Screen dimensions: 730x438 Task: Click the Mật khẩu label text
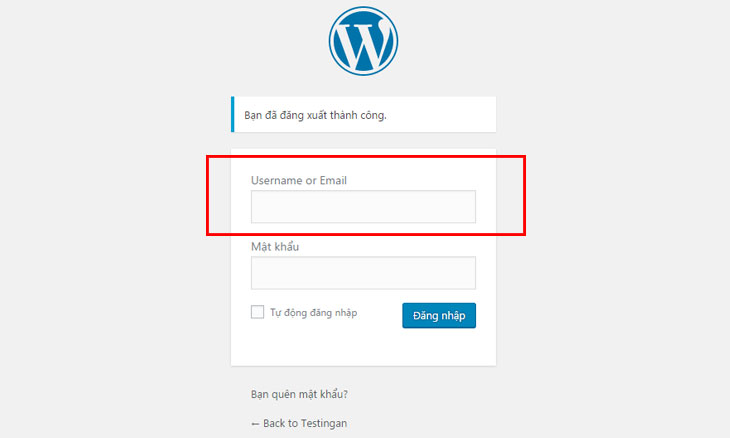point(275,247)
